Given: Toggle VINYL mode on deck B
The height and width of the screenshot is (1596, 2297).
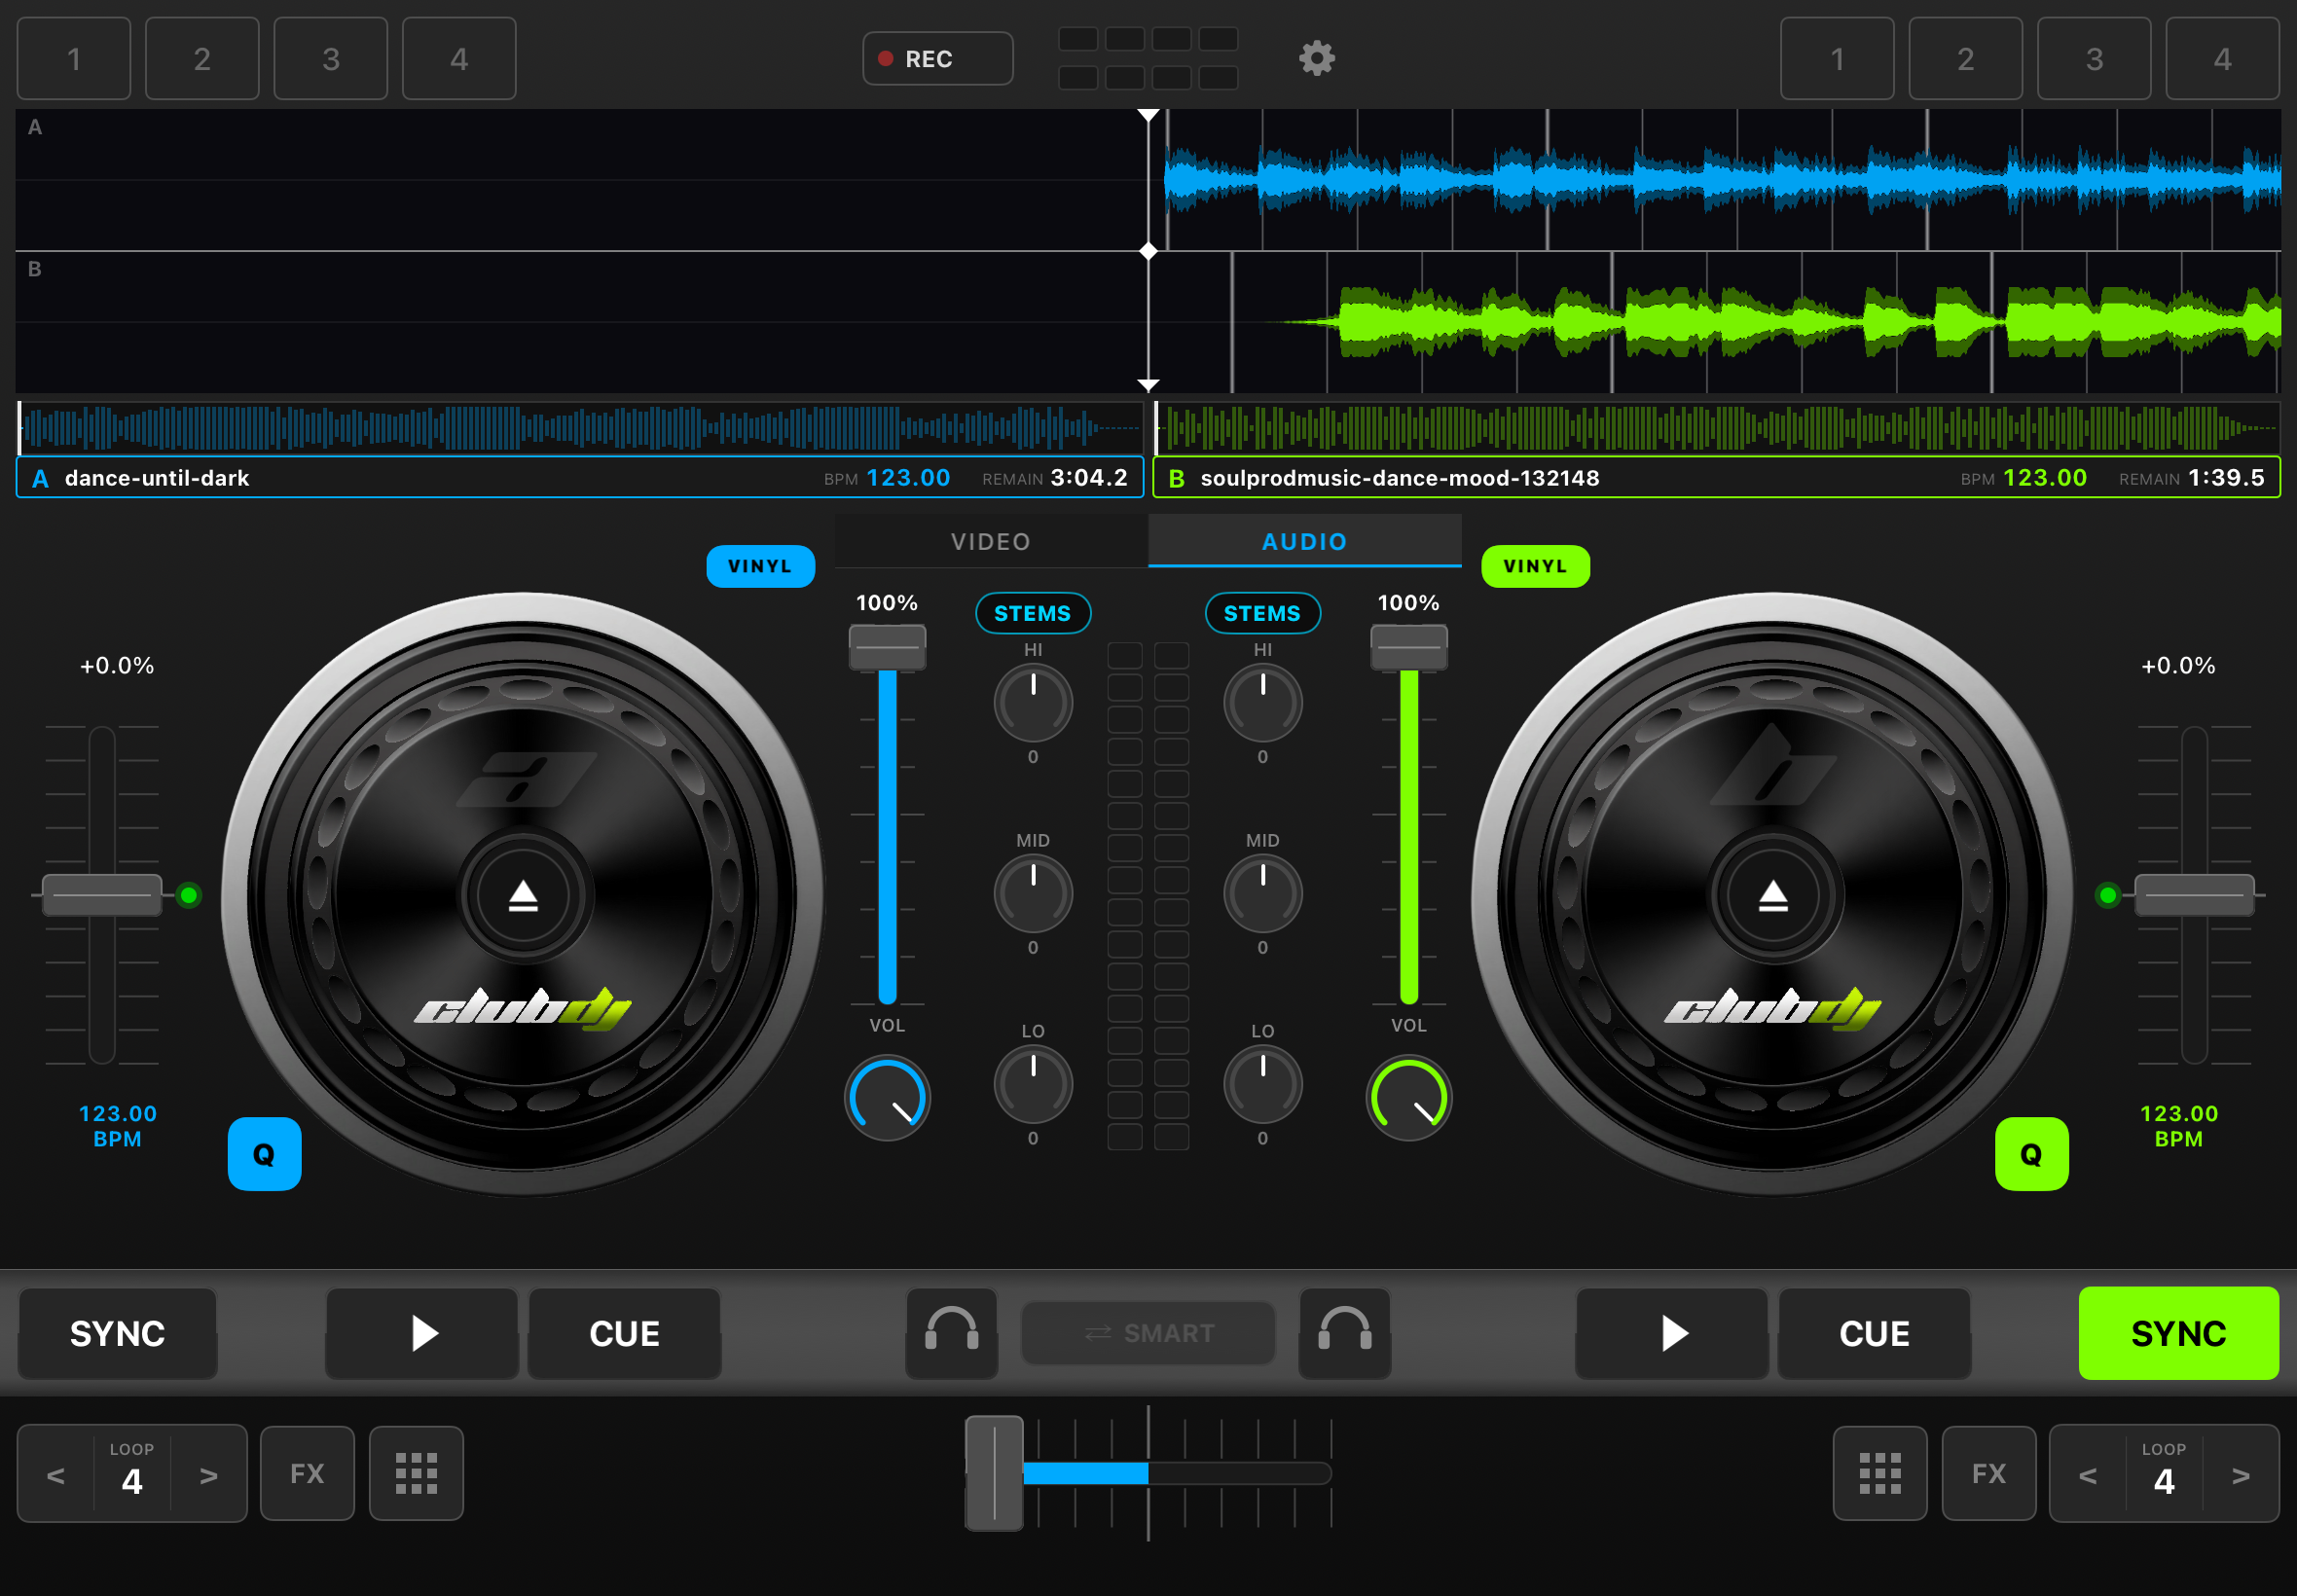Looking at the screenshot, I should (x=1535, y=566).
